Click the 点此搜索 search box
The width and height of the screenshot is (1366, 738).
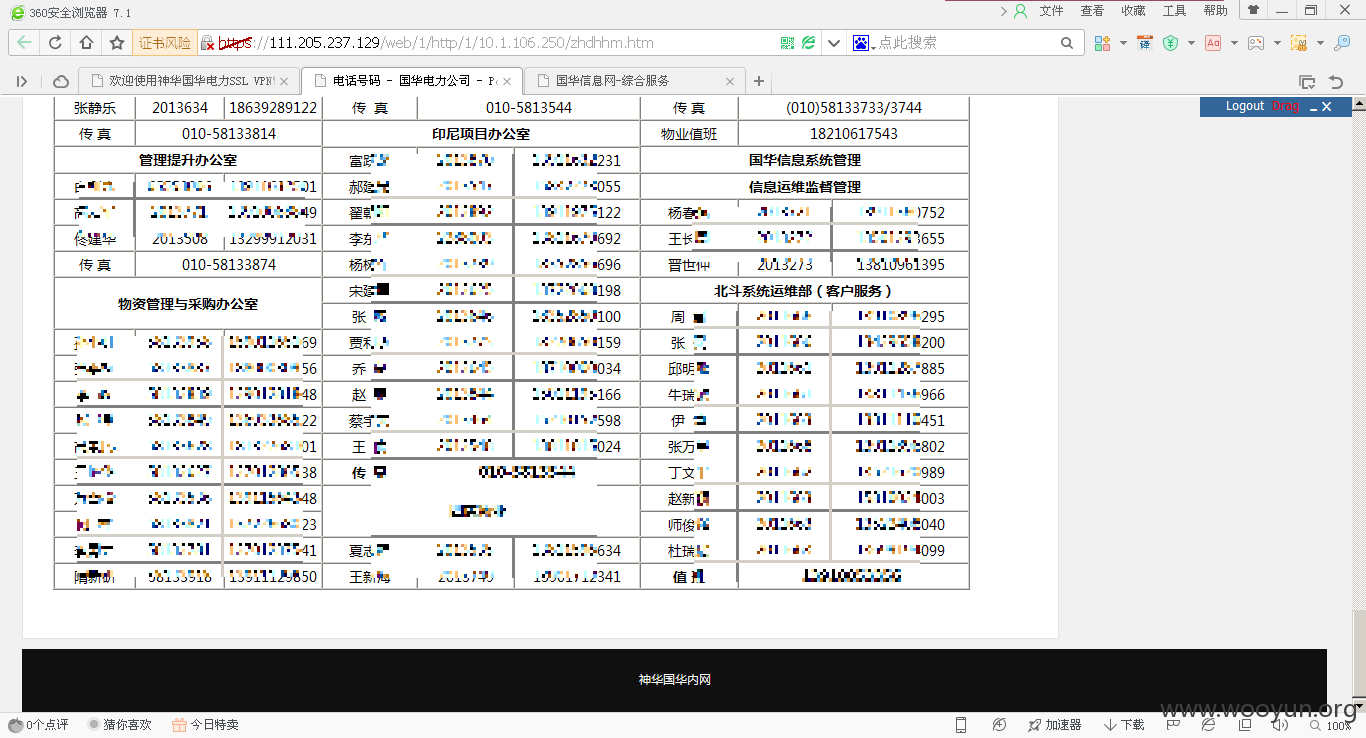click(x=965, y=43)
